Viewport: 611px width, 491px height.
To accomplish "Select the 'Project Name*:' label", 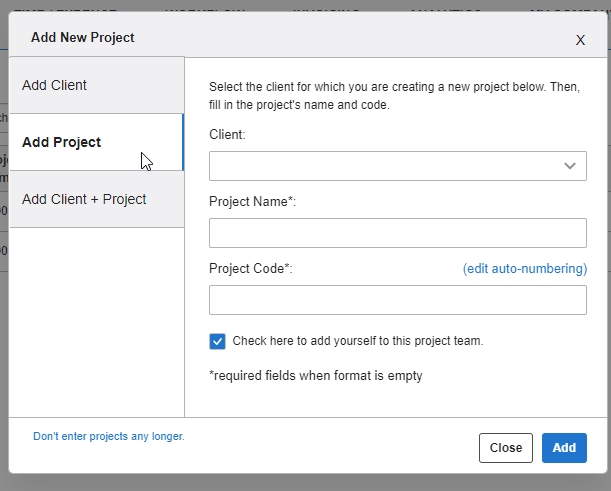I will coord(252,202).
